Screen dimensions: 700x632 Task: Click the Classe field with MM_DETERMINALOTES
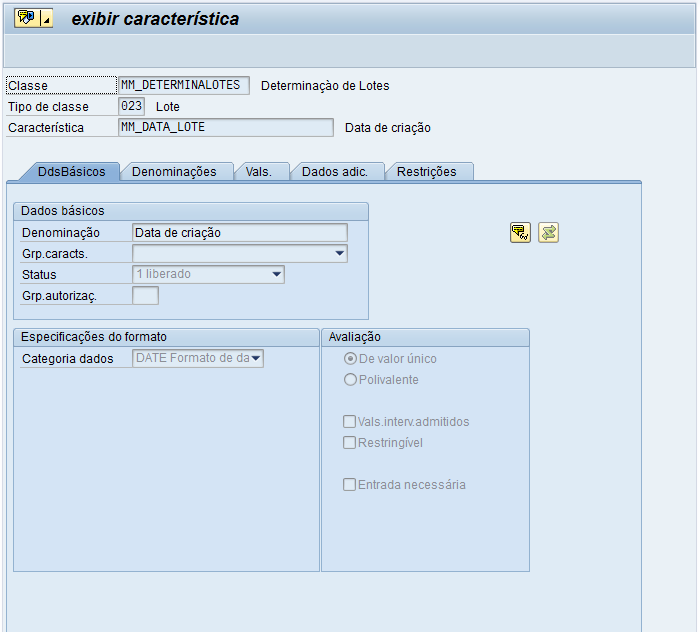tap(183, 85)
